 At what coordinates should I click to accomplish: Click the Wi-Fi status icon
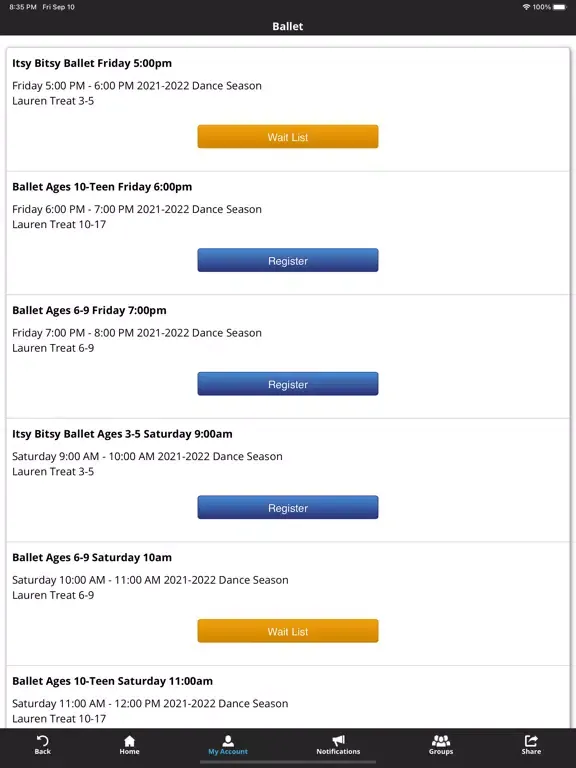(x=527, y=7)
